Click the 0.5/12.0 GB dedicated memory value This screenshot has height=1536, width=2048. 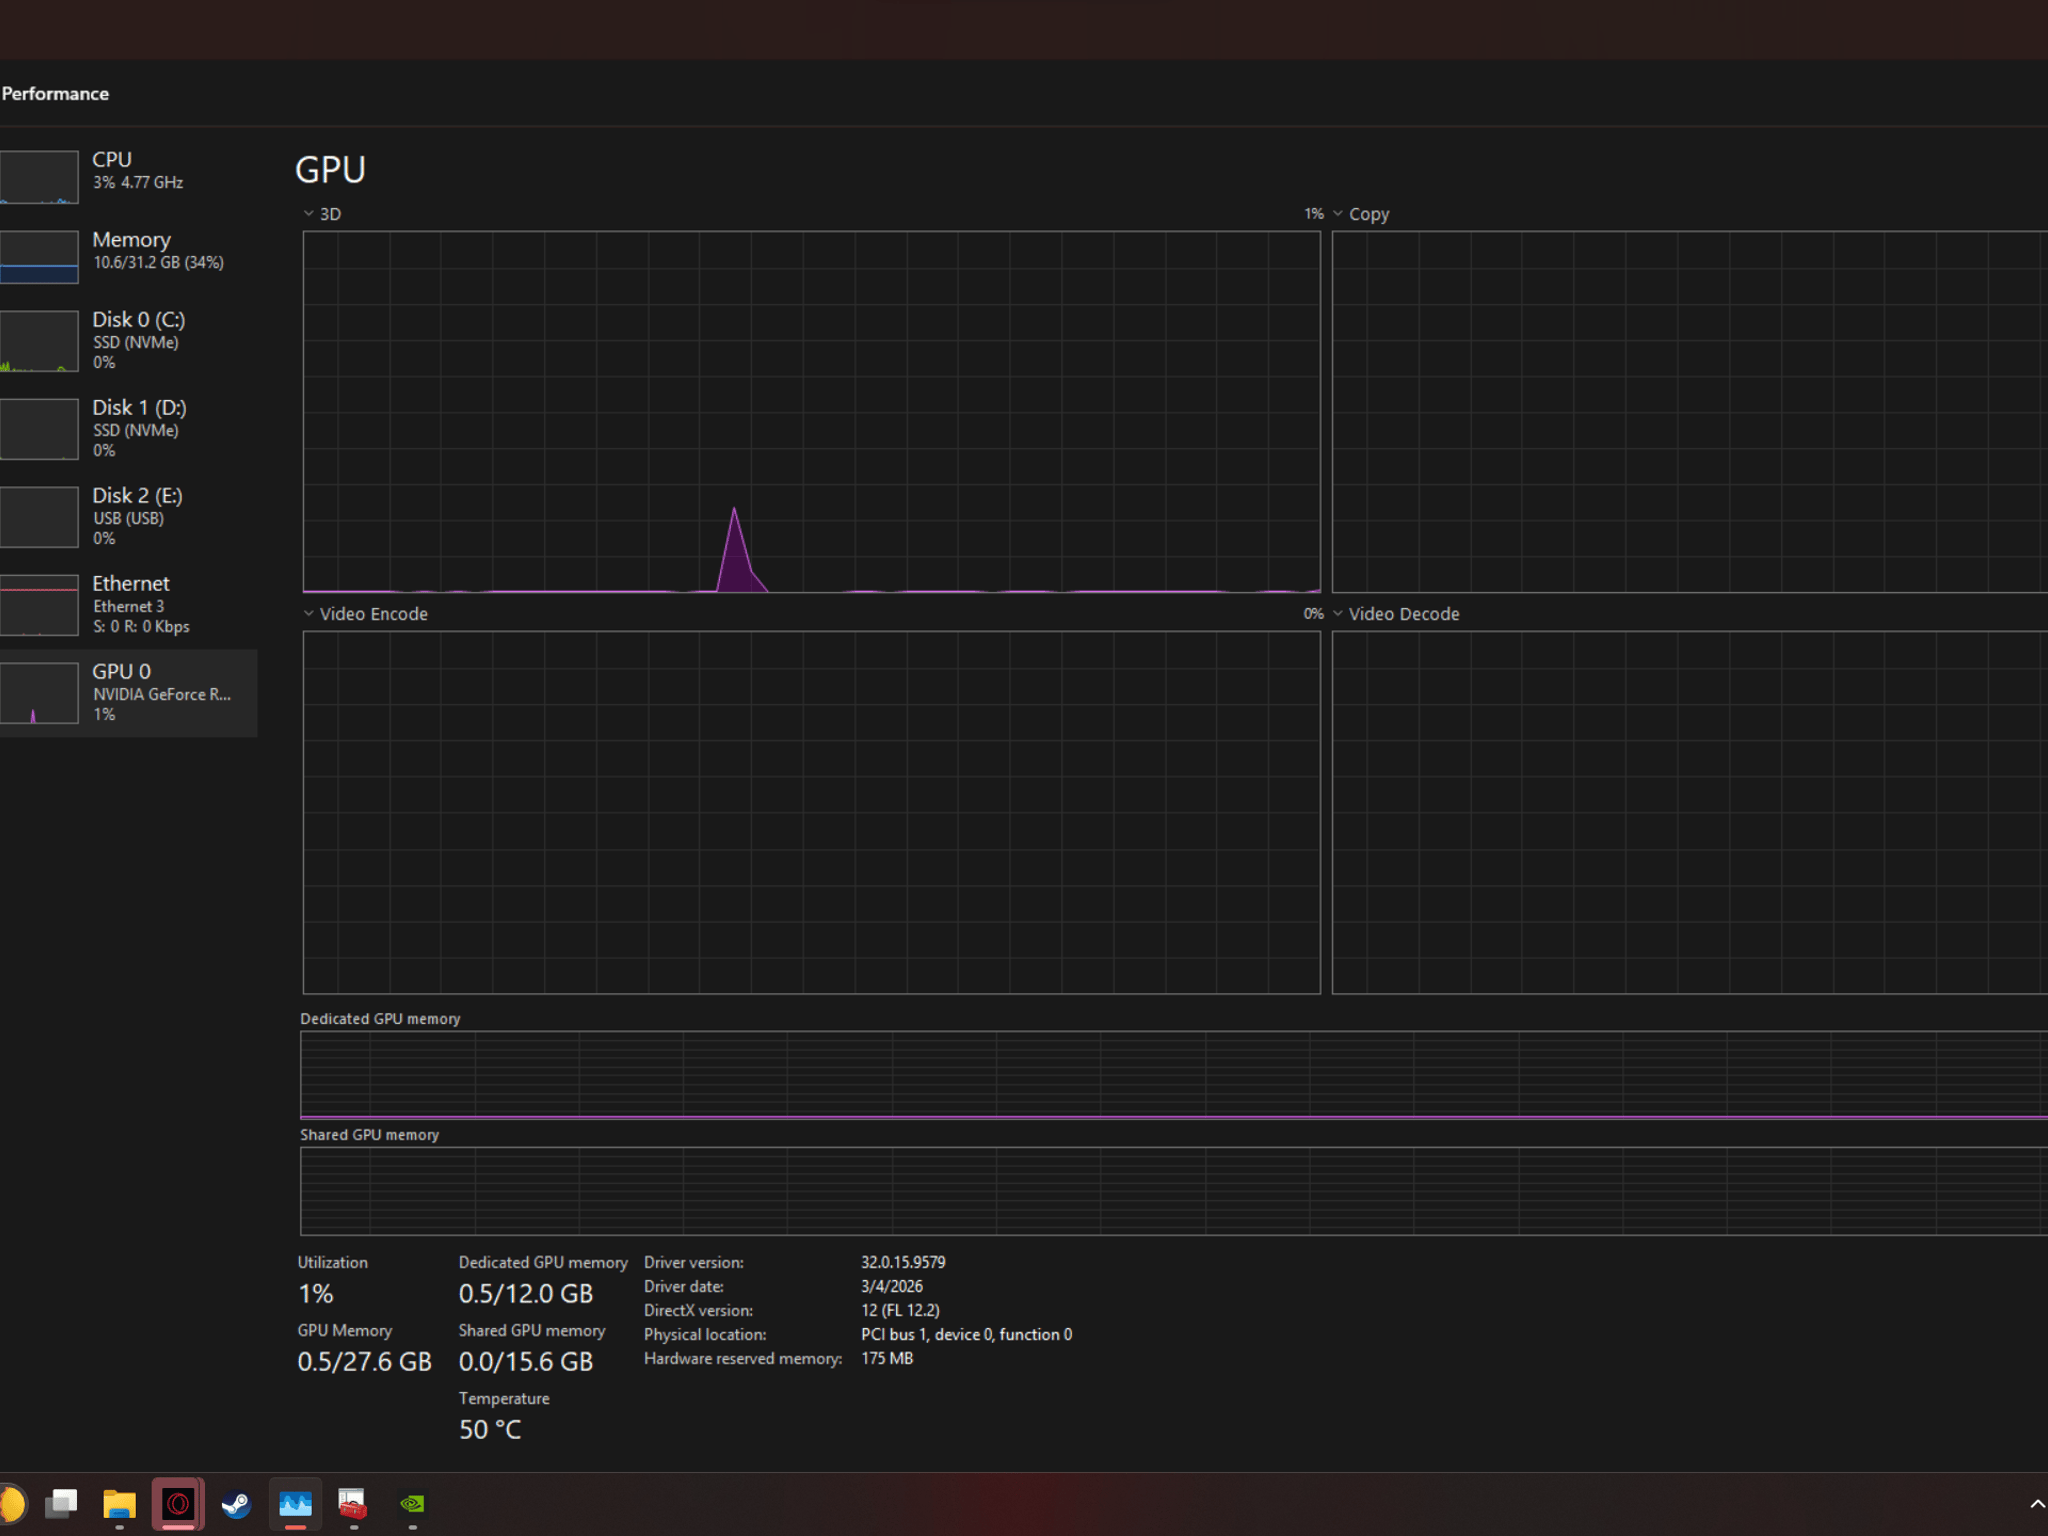[526, 1294]
